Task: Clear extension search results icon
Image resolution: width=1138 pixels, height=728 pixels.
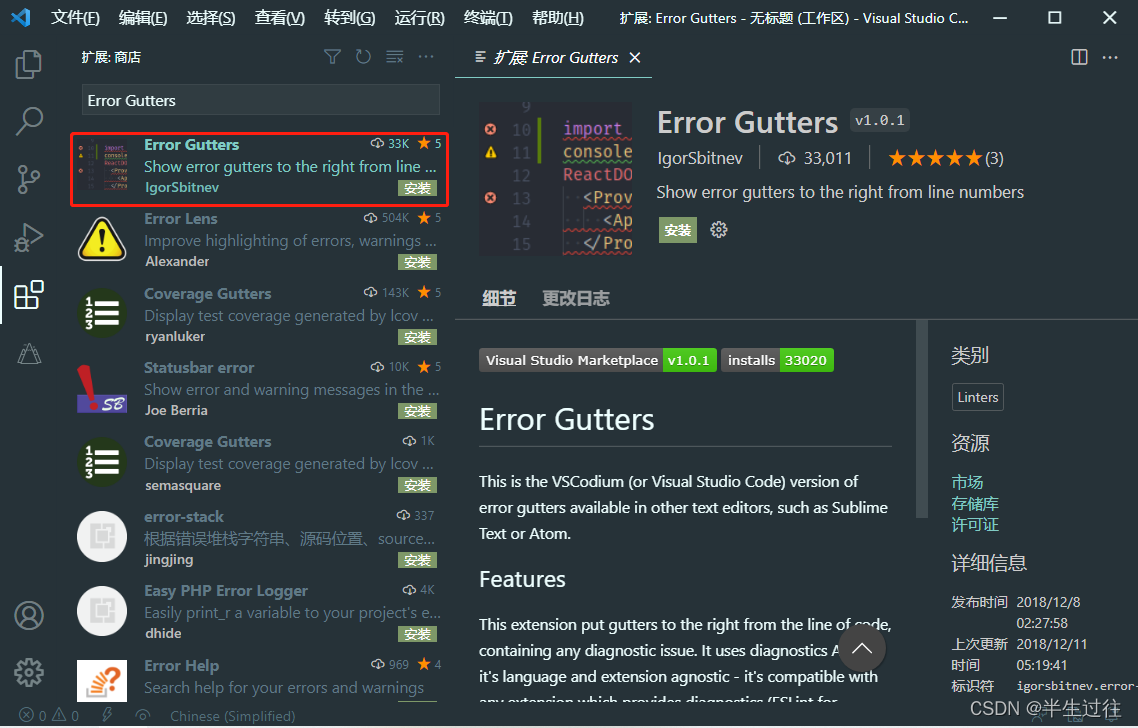Action: click(394, 57)
